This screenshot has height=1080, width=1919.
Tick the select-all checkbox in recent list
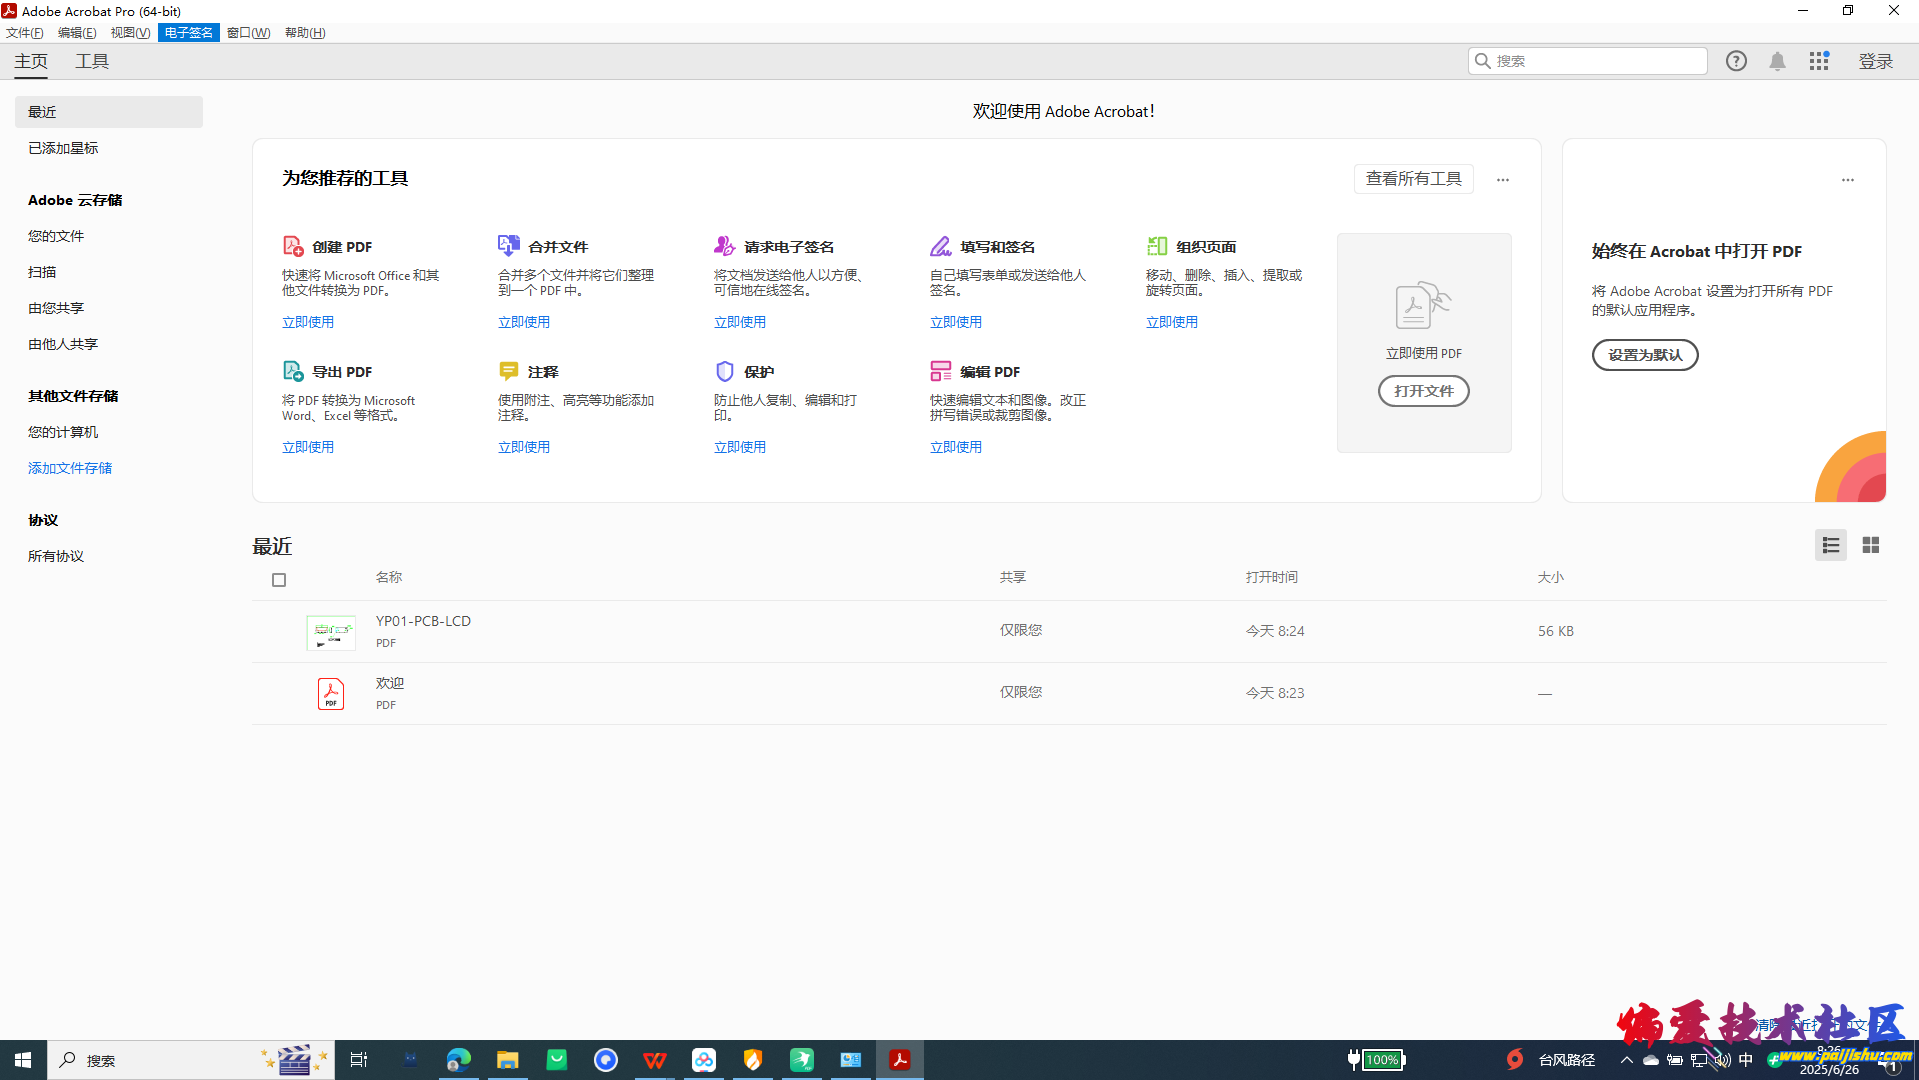pos(279,580)
